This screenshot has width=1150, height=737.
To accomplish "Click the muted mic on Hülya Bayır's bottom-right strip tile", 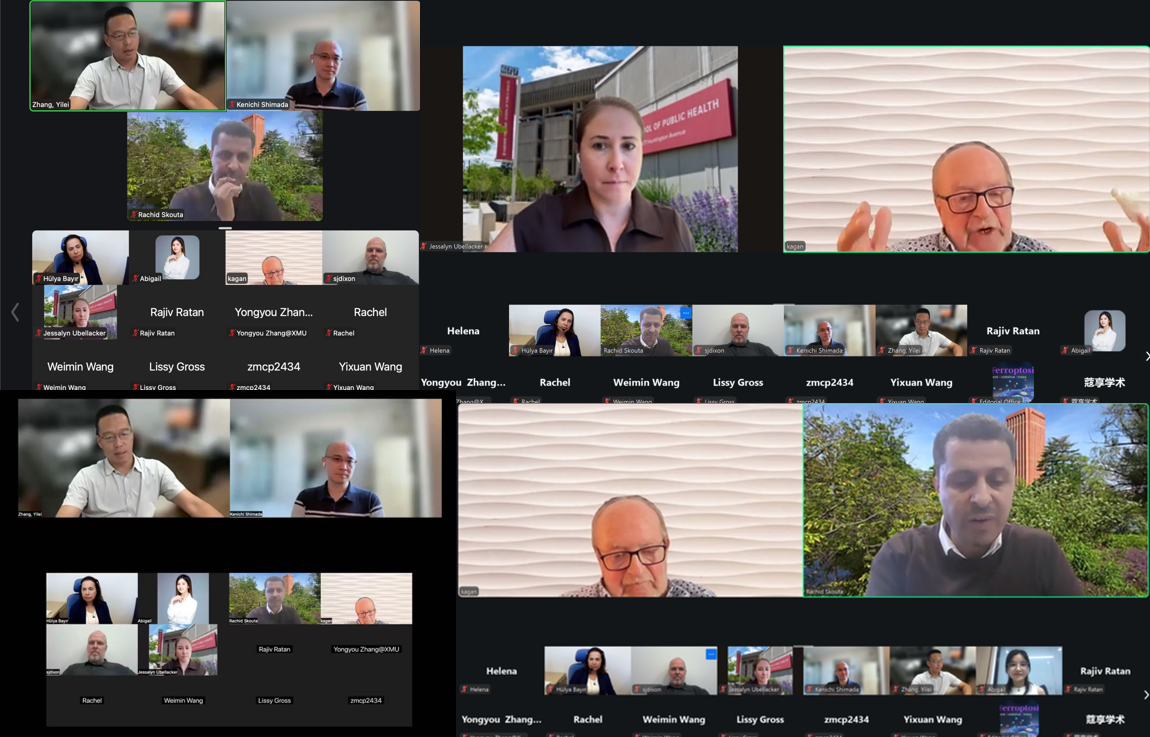I will [x=552, y=689].
